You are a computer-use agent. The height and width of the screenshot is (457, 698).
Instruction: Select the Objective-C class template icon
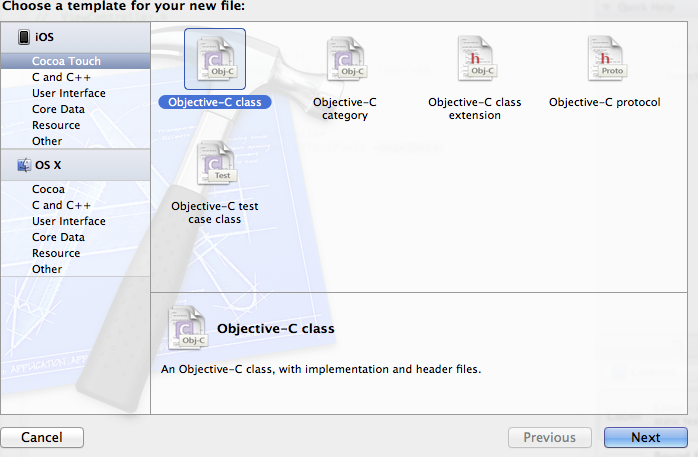tap(215, 59)
